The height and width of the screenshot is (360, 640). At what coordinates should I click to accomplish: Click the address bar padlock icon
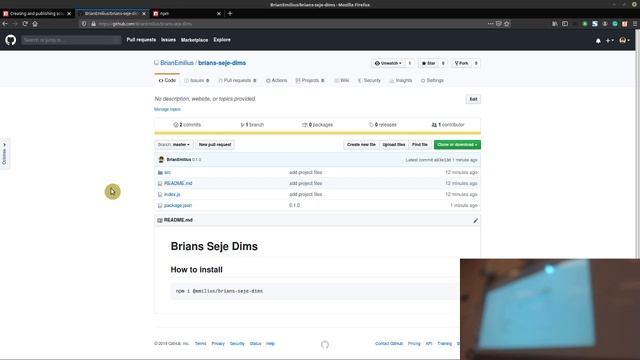point(93,24)
